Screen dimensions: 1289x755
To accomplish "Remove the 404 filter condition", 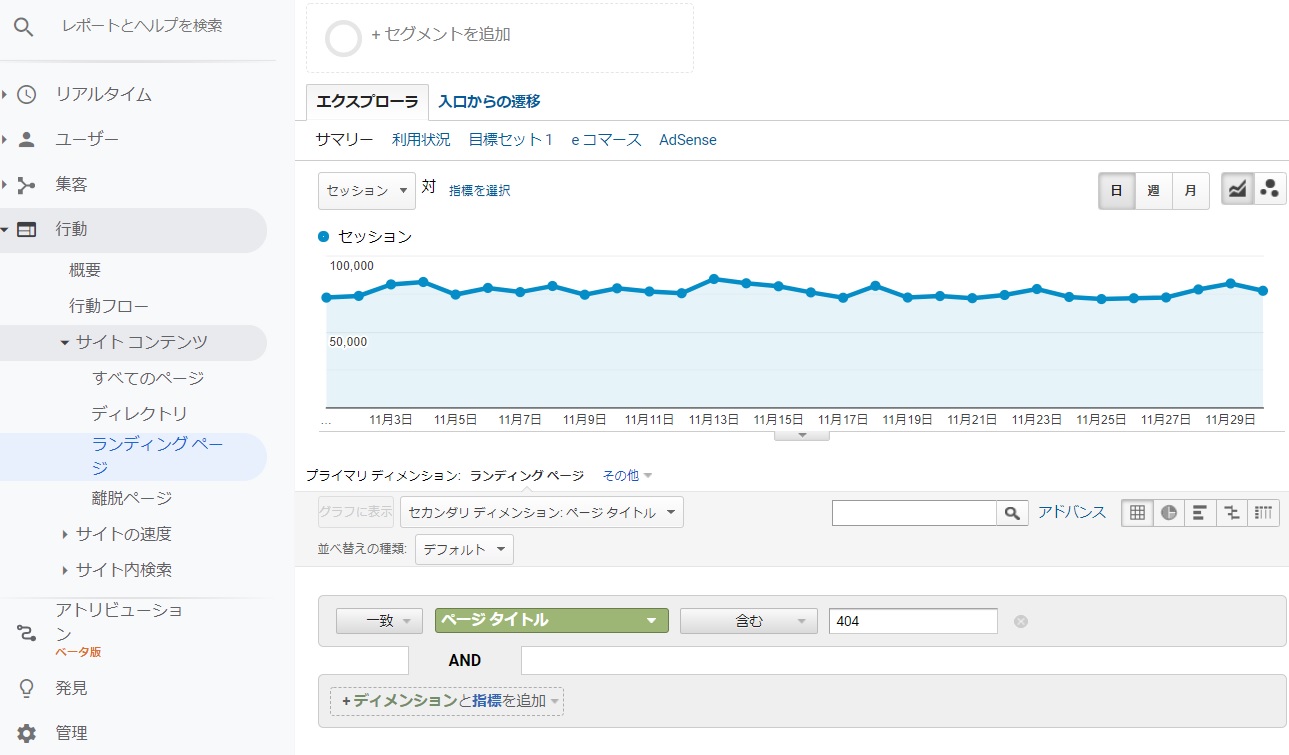I will (x=1021, y=621).
